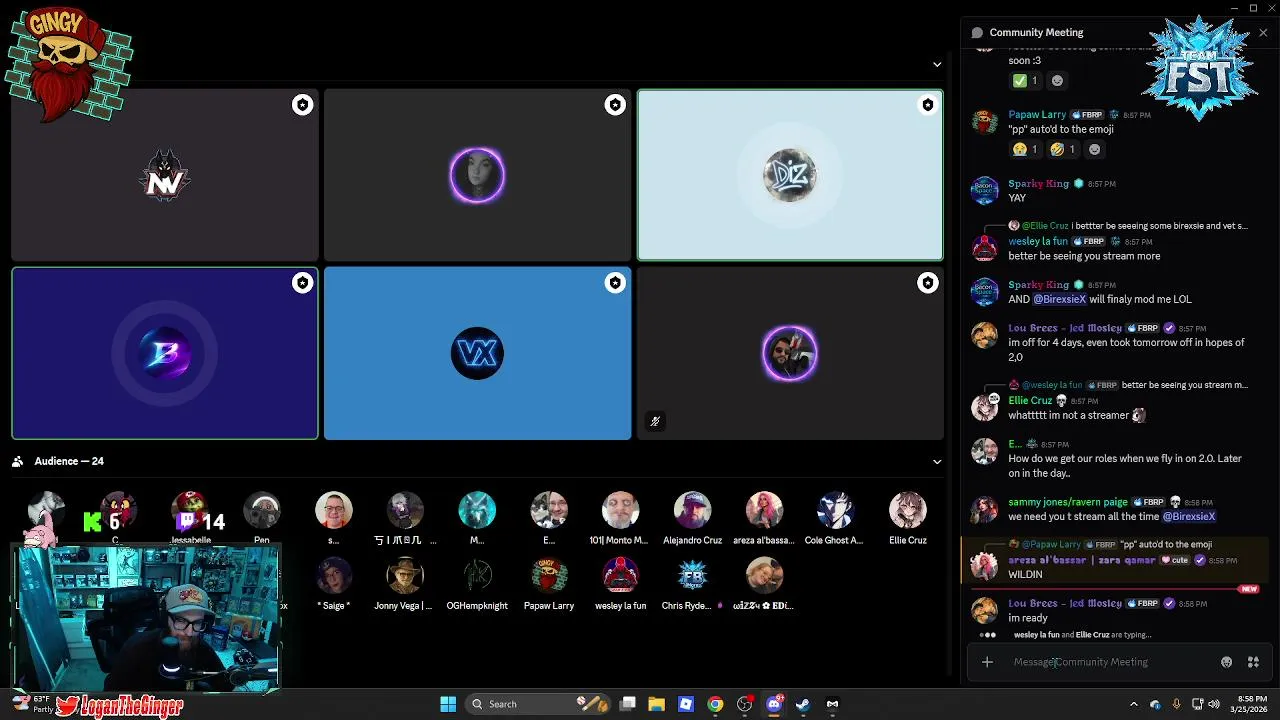The height and width of the screenshot is (720, 1280).
Task: Click the @BirexsieX mention in Sparky King's message
Action: [1060, 299]
